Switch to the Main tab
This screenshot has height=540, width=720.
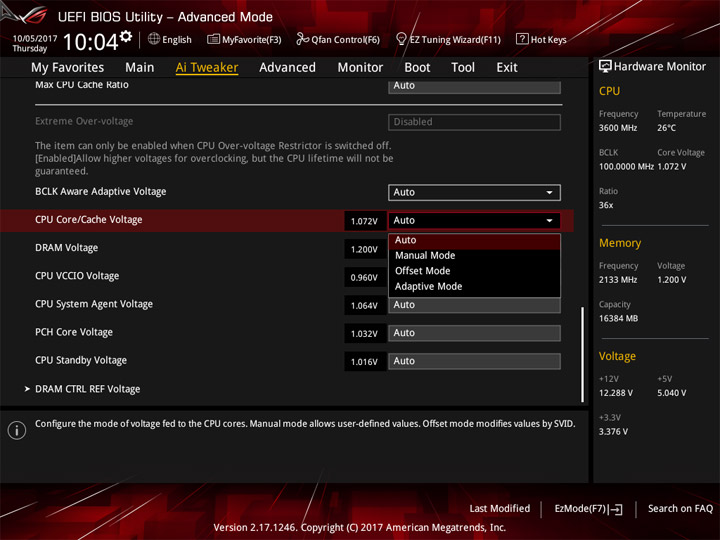point(140,68)
